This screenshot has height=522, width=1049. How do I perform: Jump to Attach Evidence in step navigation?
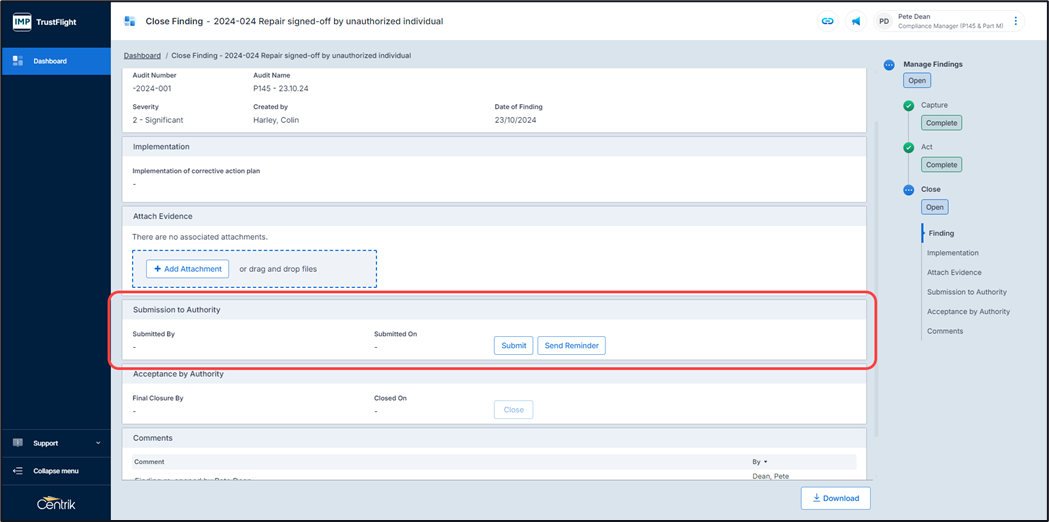[x=954, y=272]
